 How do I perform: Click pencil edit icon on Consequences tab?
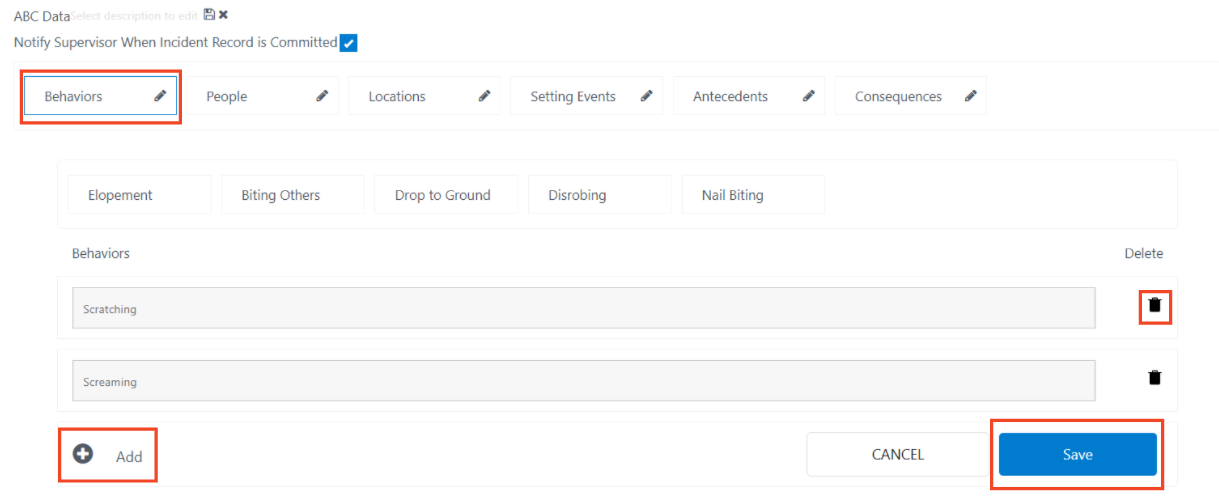[x=970, y=96]
